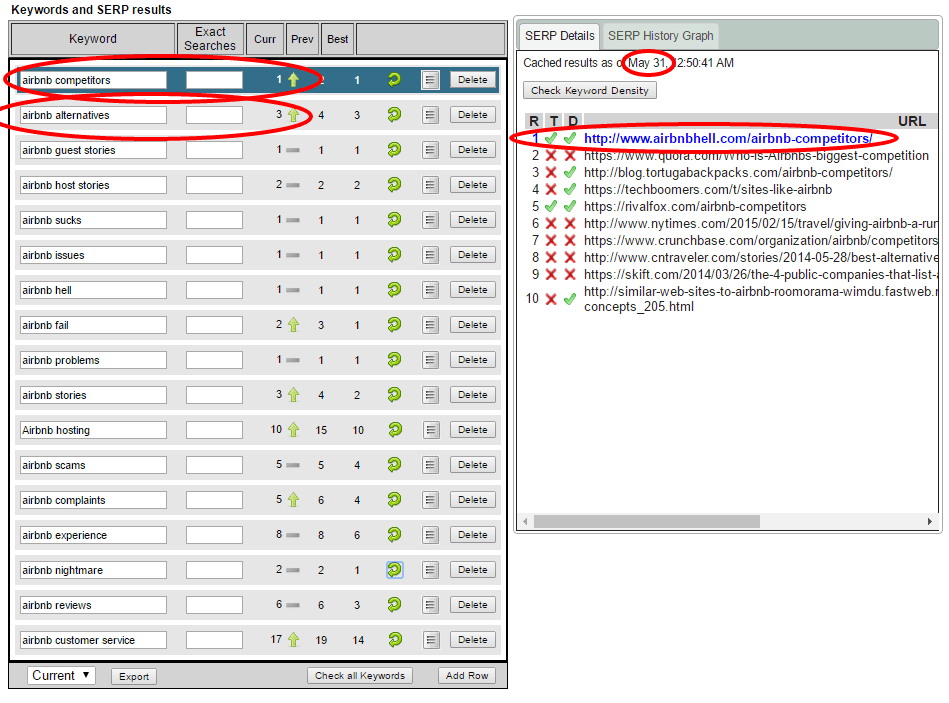This screenshot has width=949, height=703.
Task: Open the nytimes.com result URL
Action: [x=760, y=223]
